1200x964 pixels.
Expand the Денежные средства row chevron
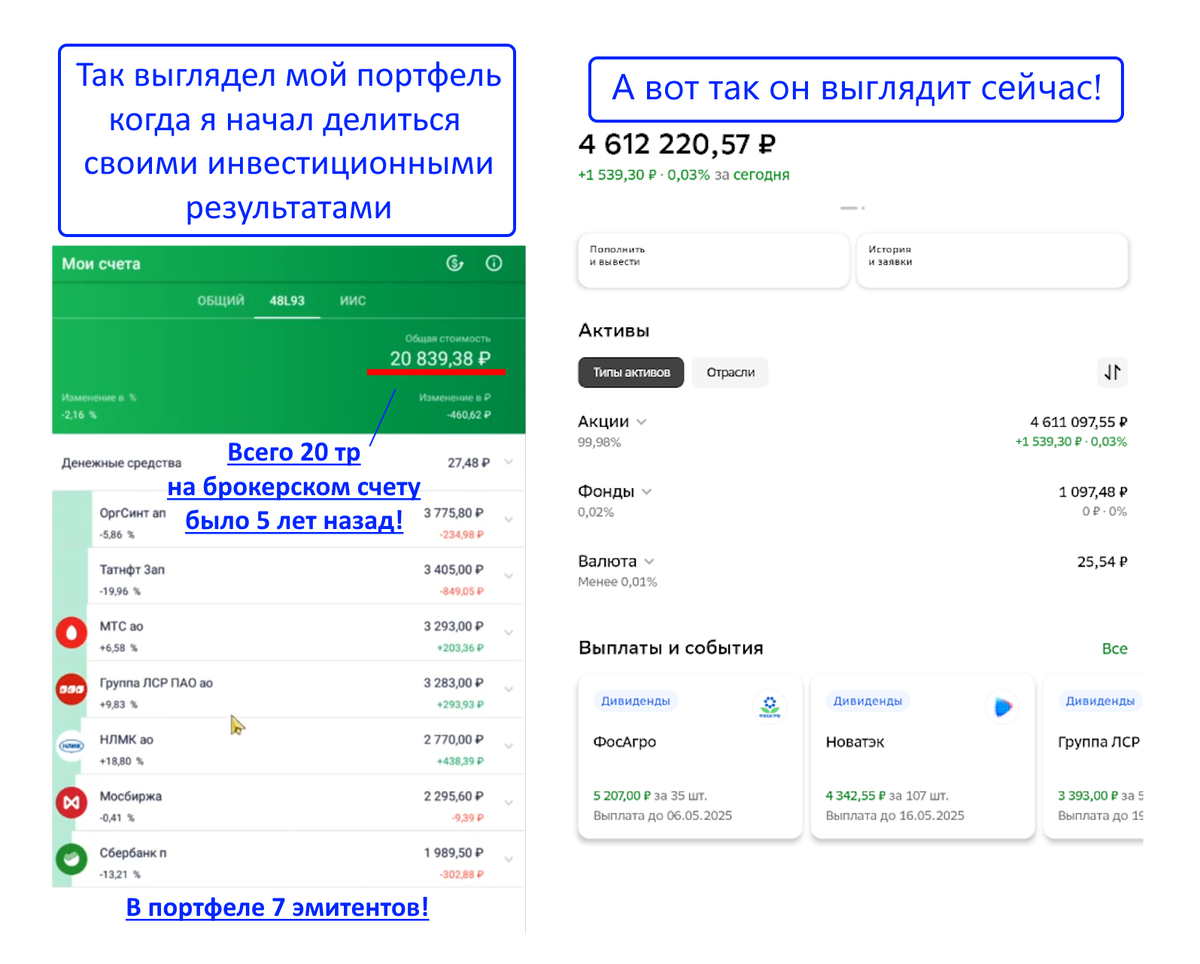coord(509,463)
